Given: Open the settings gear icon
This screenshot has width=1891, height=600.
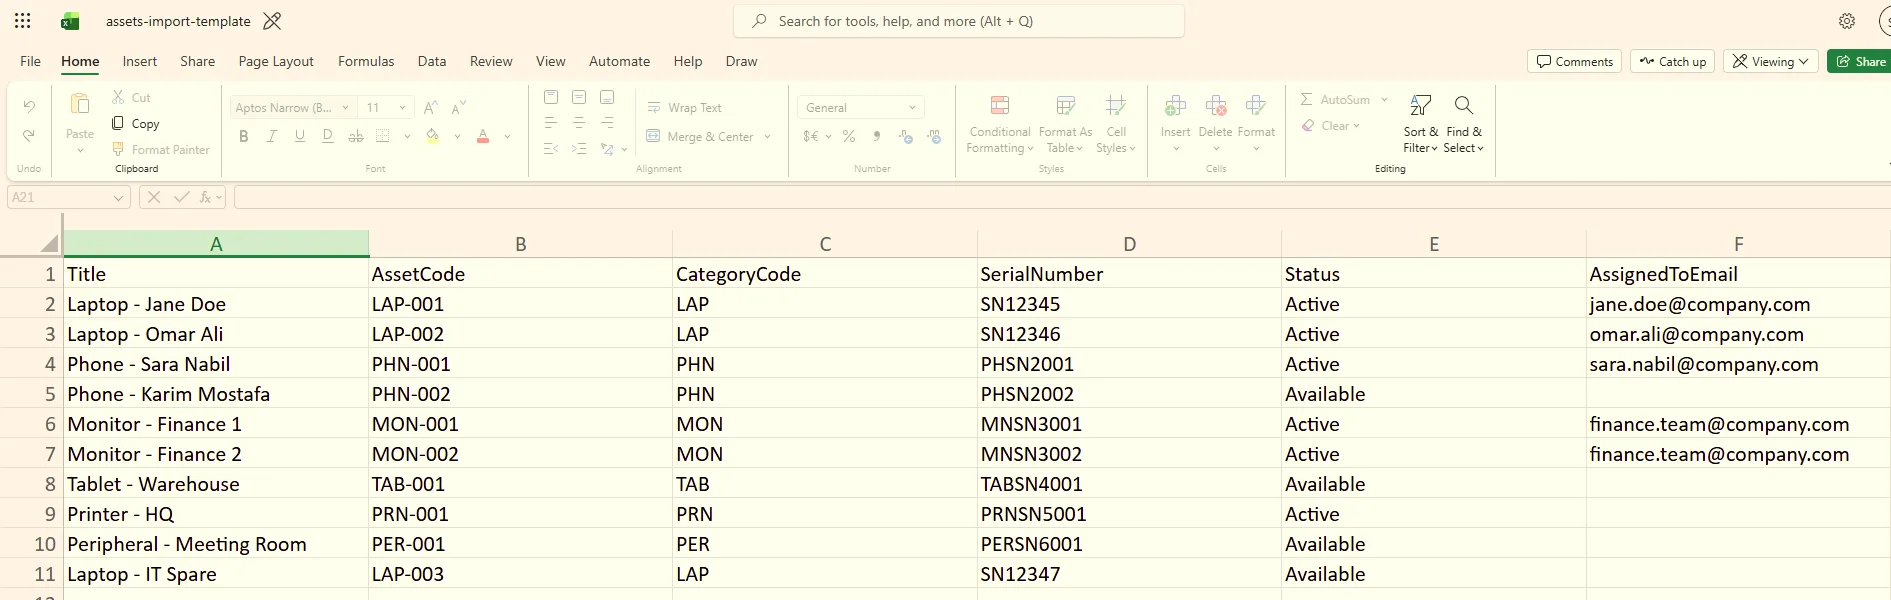Looking at the screenshot, I should tap(1847, 21).
